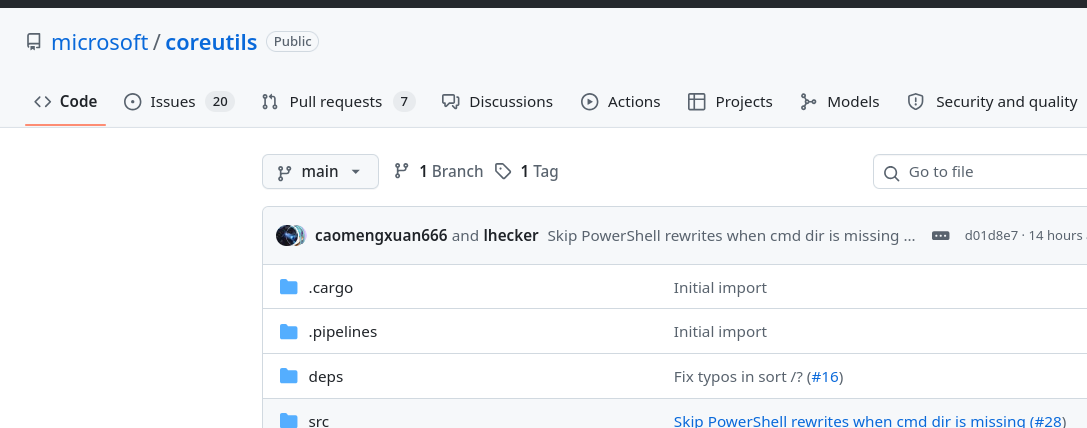View the 1 Tag link
Screen dimensions: 1087x428
tap(527, 171)
